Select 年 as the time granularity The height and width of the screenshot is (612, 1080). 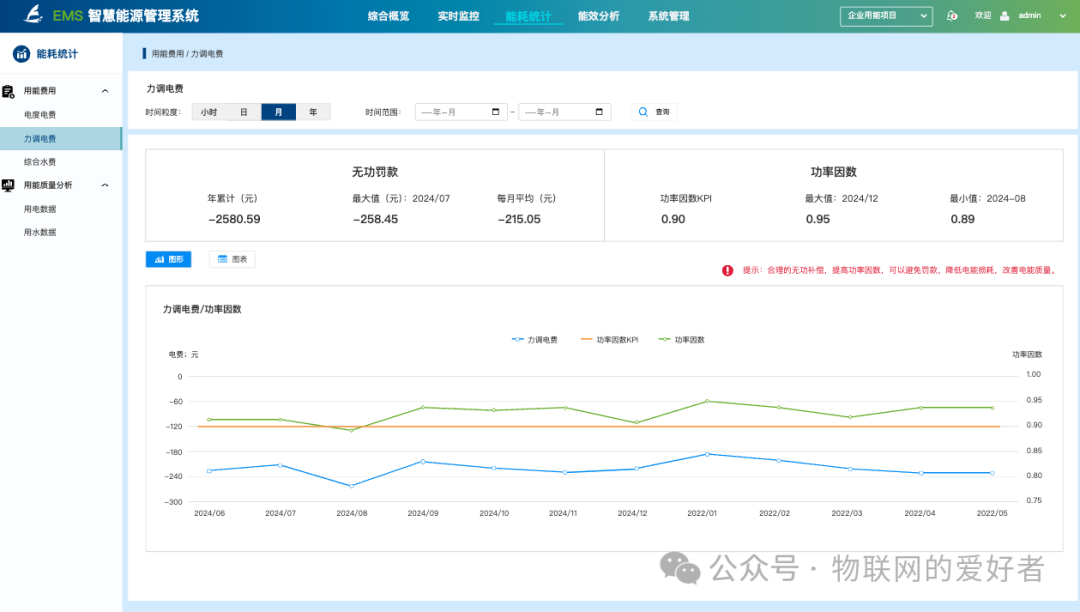pyautogui.click(x=313, y=111)
